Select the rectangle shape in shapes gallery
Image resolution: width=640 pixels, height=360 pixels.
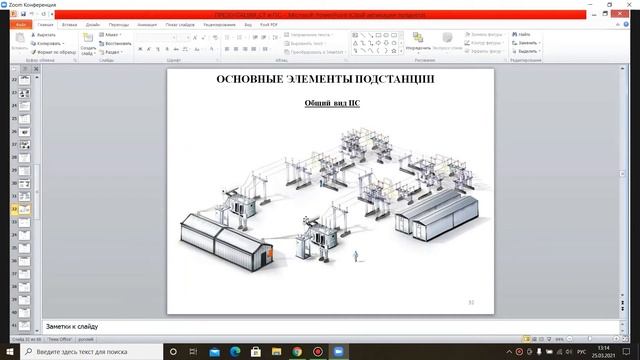point(378,35)
